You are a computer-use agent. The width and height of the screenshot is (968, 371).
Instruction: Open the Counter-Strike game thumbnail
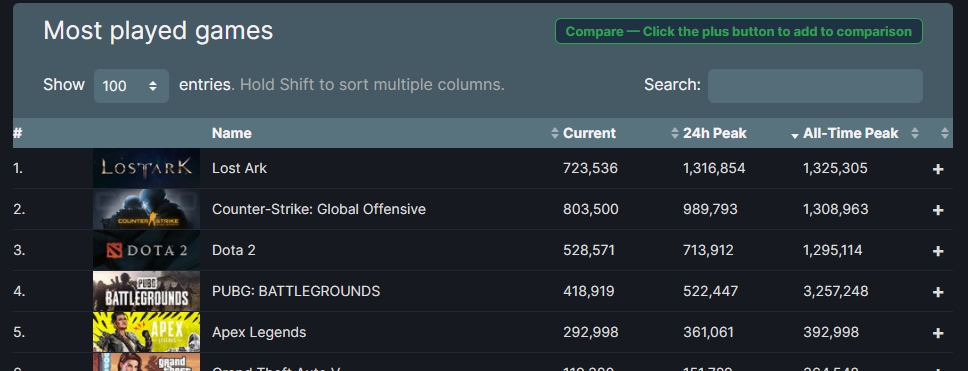146,209
